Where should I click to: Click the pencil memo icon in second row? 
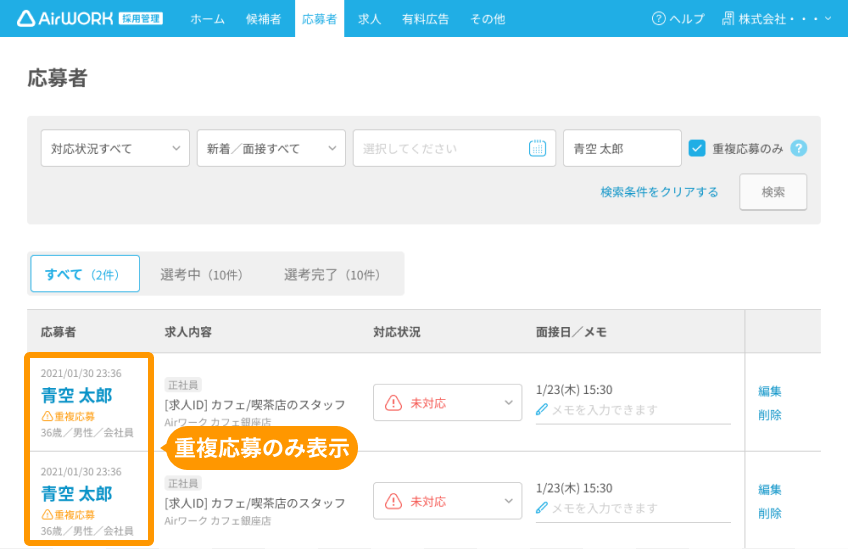pyautogui.click(x=541, y=508)
